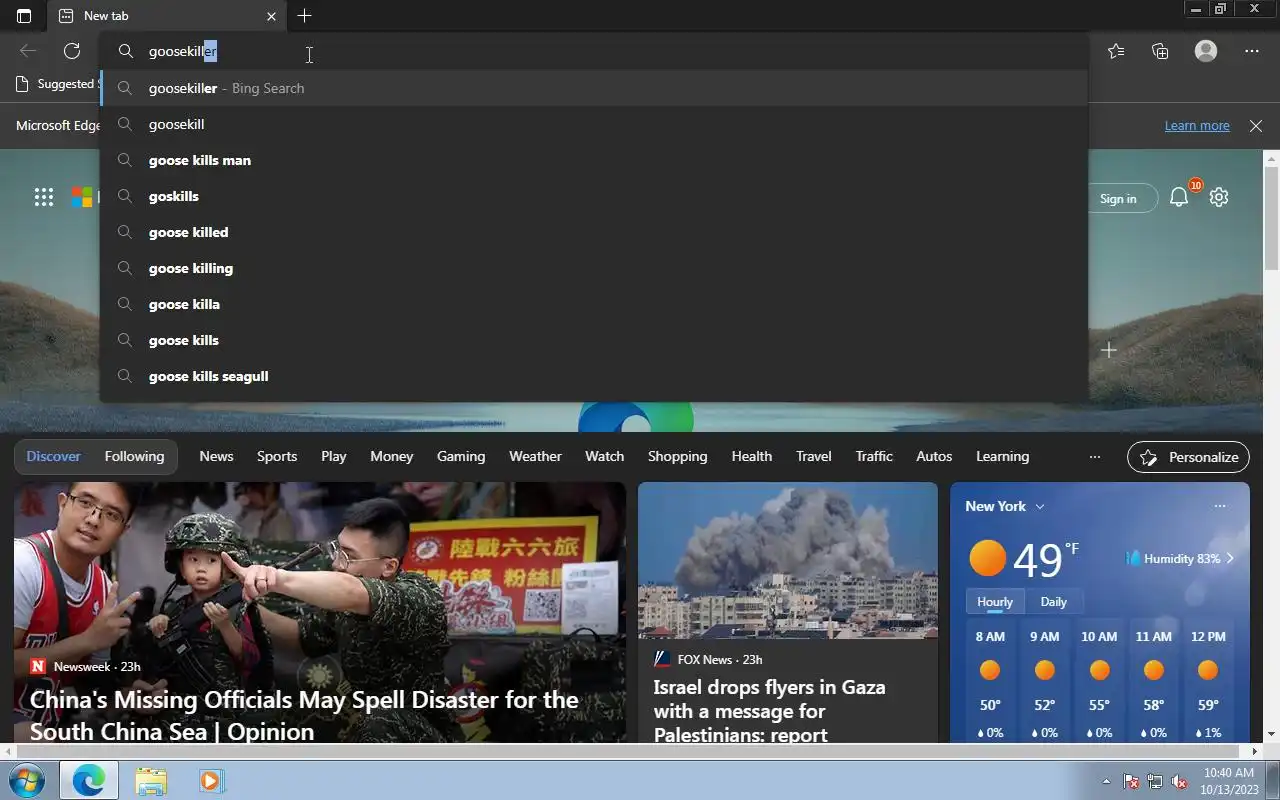Open the tab actions menu icon
Image resolution: width=1280 pixels, height=800 pixels.
[24, 16]
